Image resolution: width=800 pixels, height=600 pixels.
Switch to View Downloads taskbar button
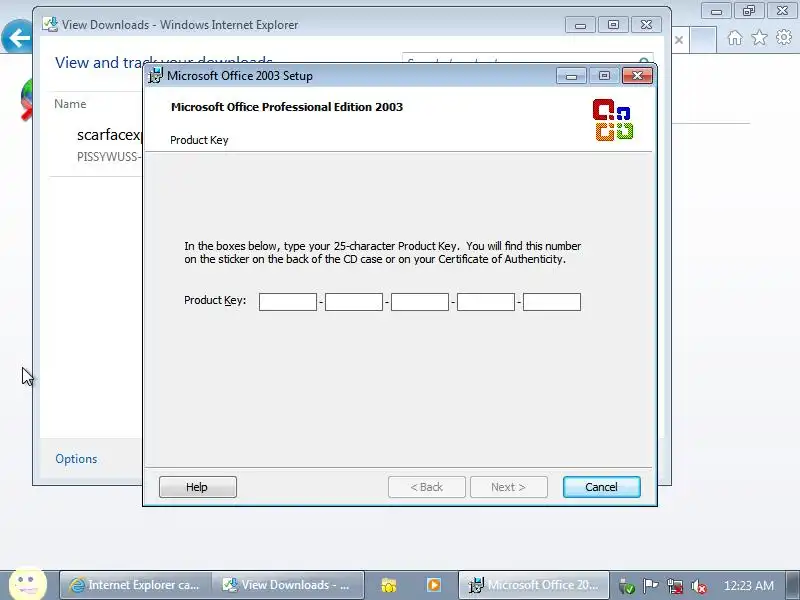tap(288, 585)
